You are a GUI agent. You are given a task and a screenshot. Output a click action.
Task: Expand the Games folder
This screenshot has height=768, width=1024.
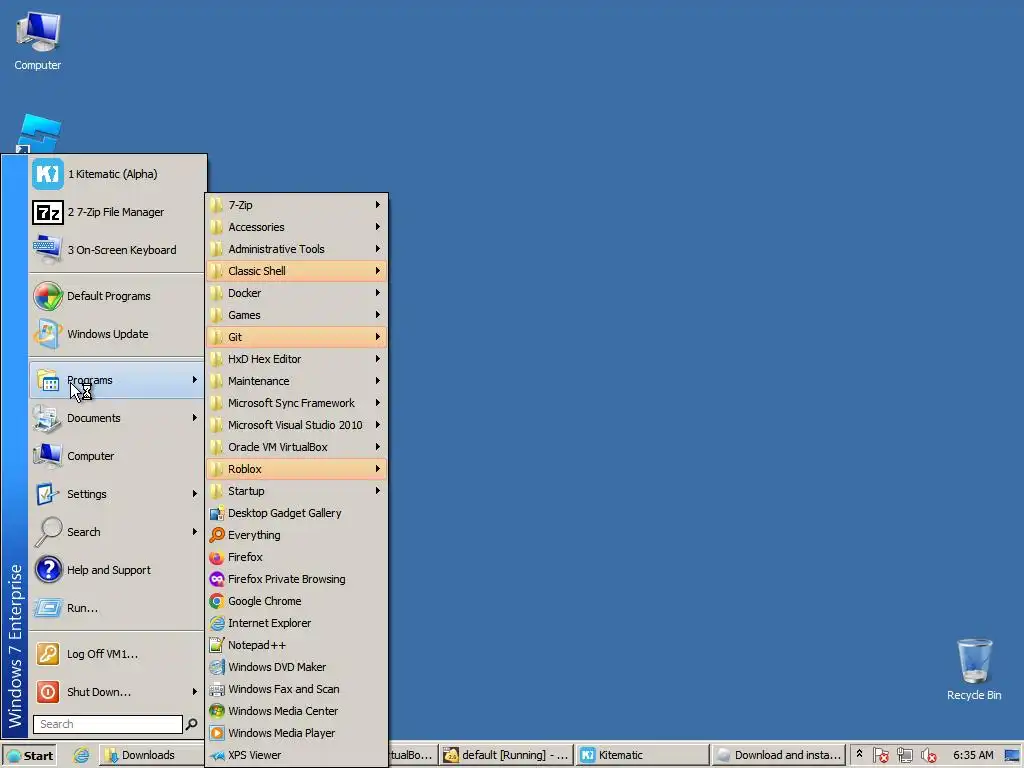click(296, 315)
